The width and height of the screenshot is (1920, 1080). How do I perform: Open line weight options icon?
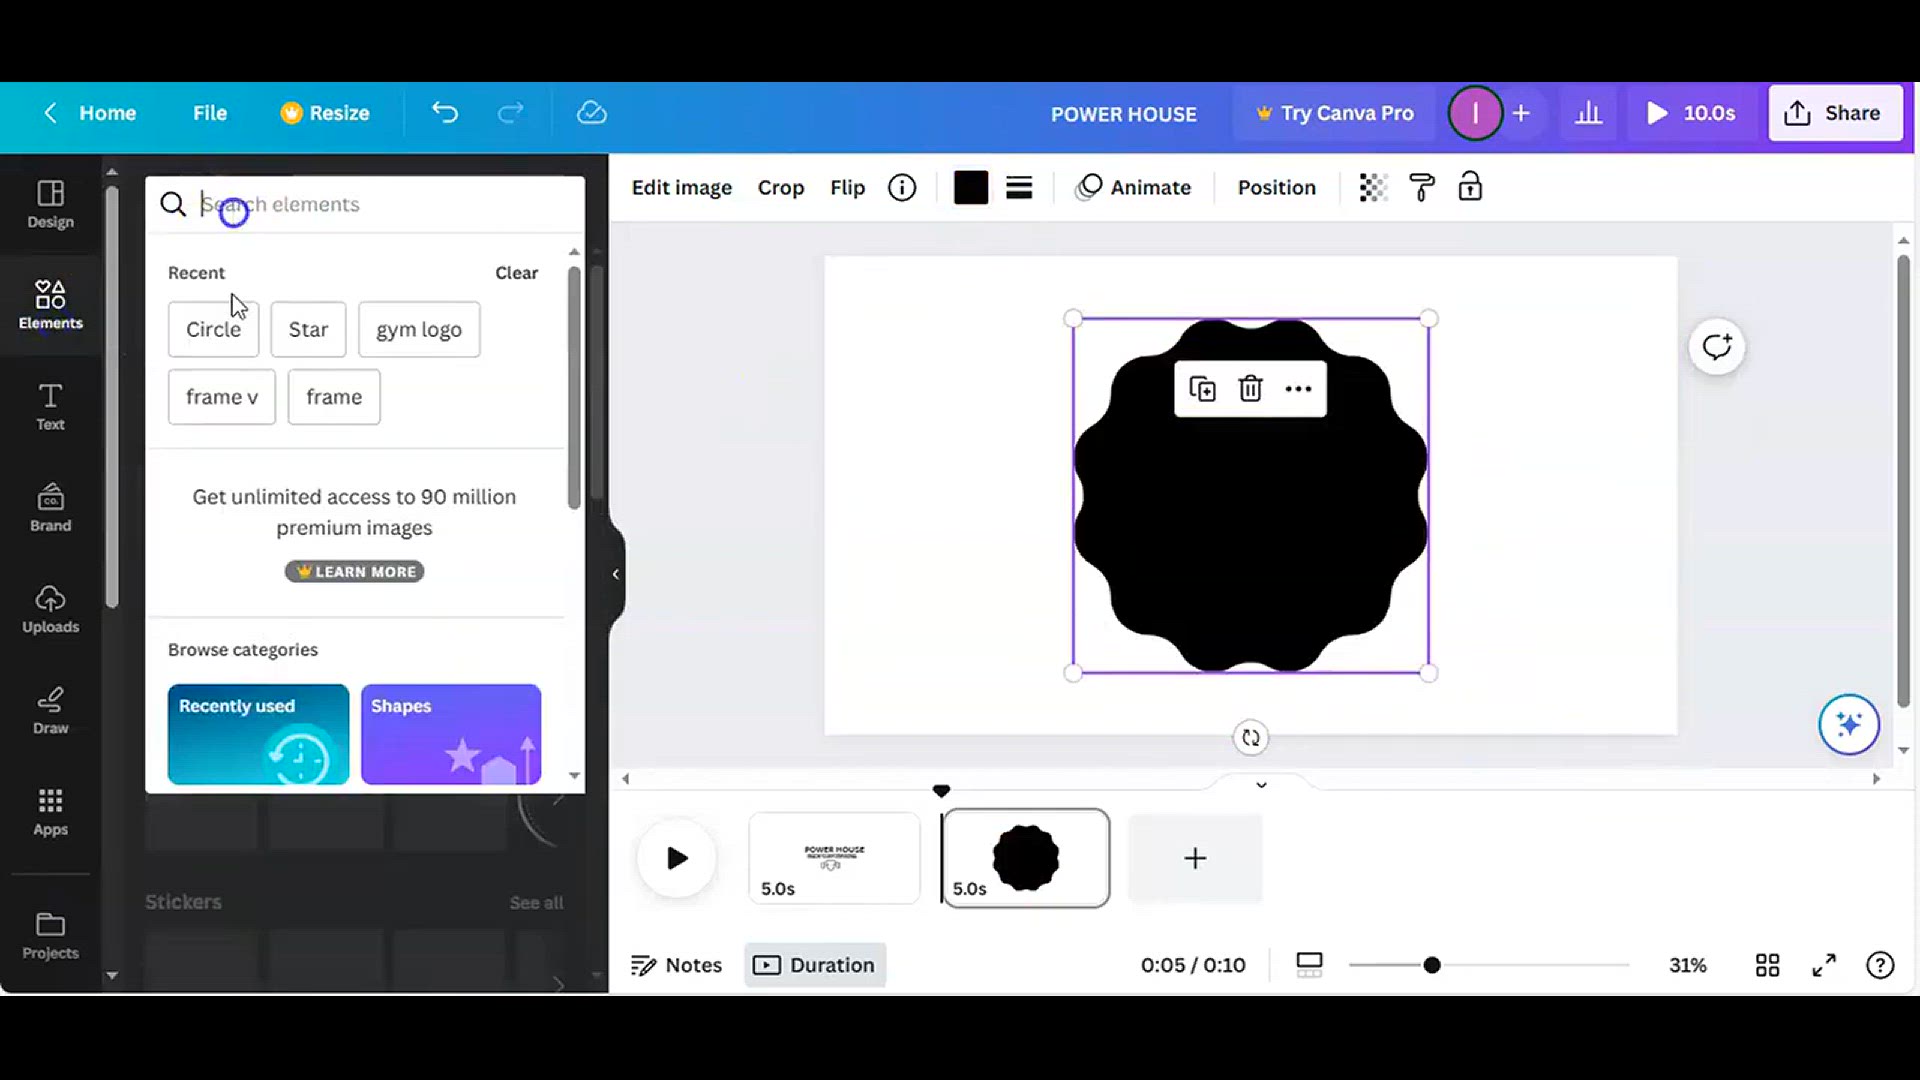point(1019,188)
